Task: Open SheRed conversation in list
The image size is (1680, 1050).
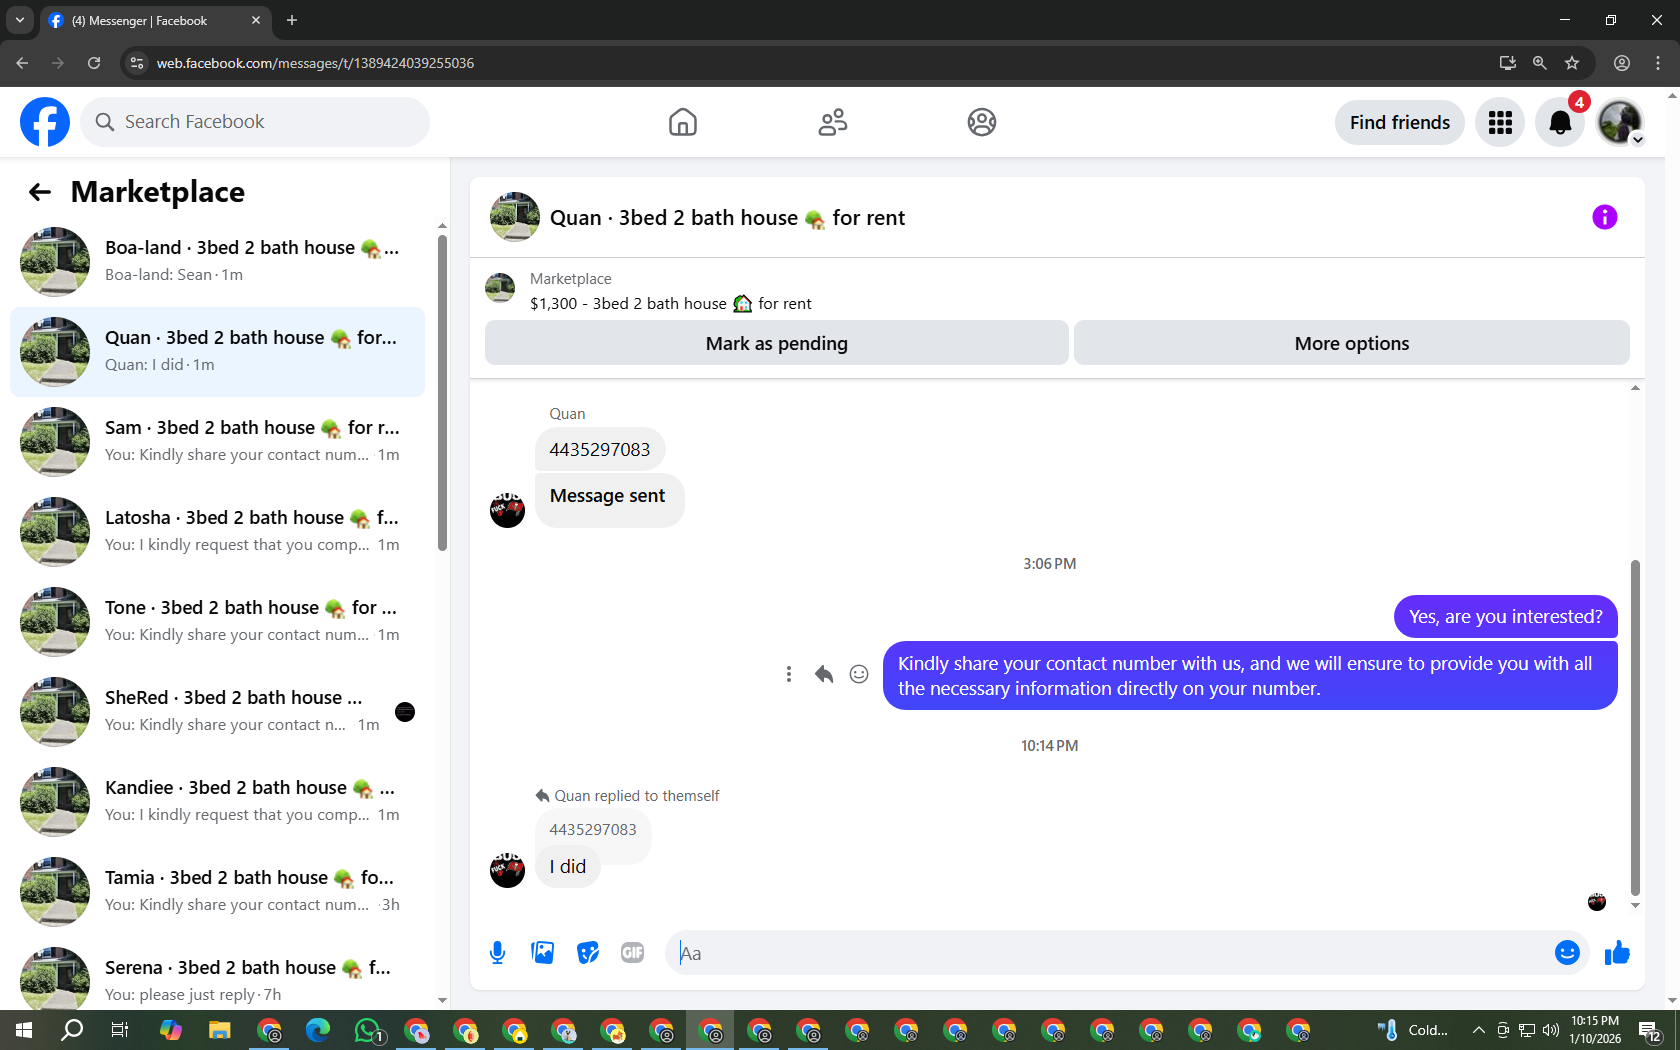Action: click(x=217, y=712)
